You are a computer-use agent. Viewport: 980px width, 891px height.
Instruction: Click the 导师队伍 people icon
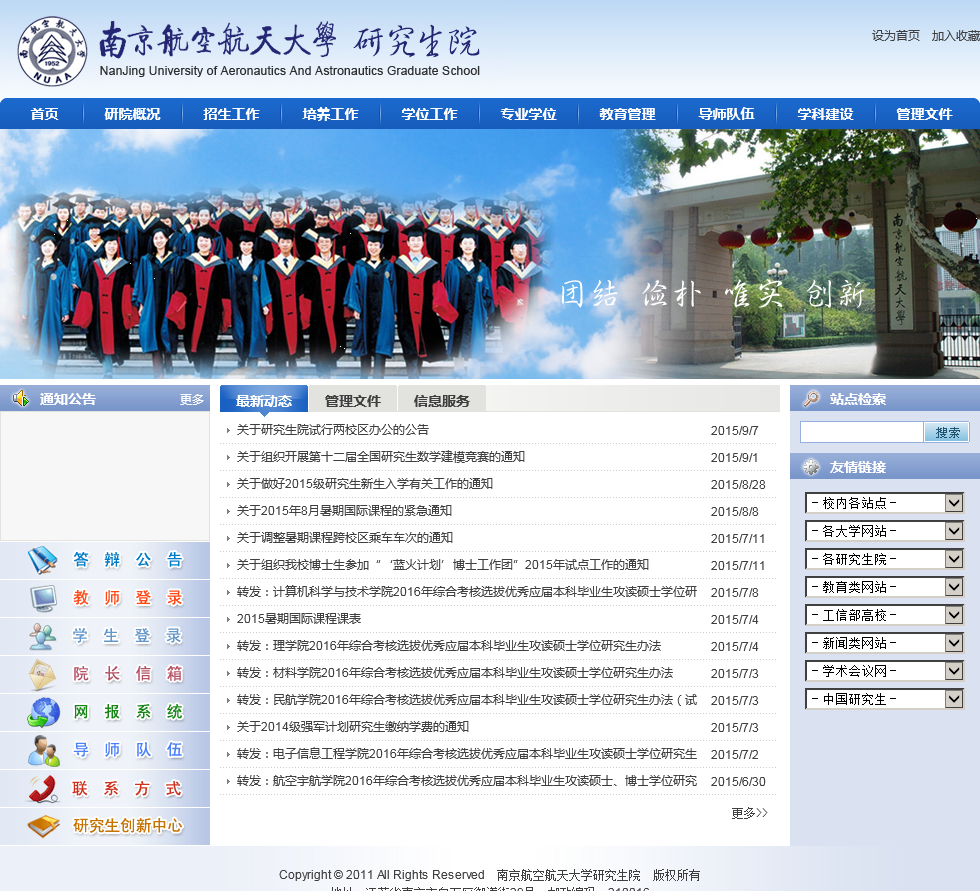(44, 750)
